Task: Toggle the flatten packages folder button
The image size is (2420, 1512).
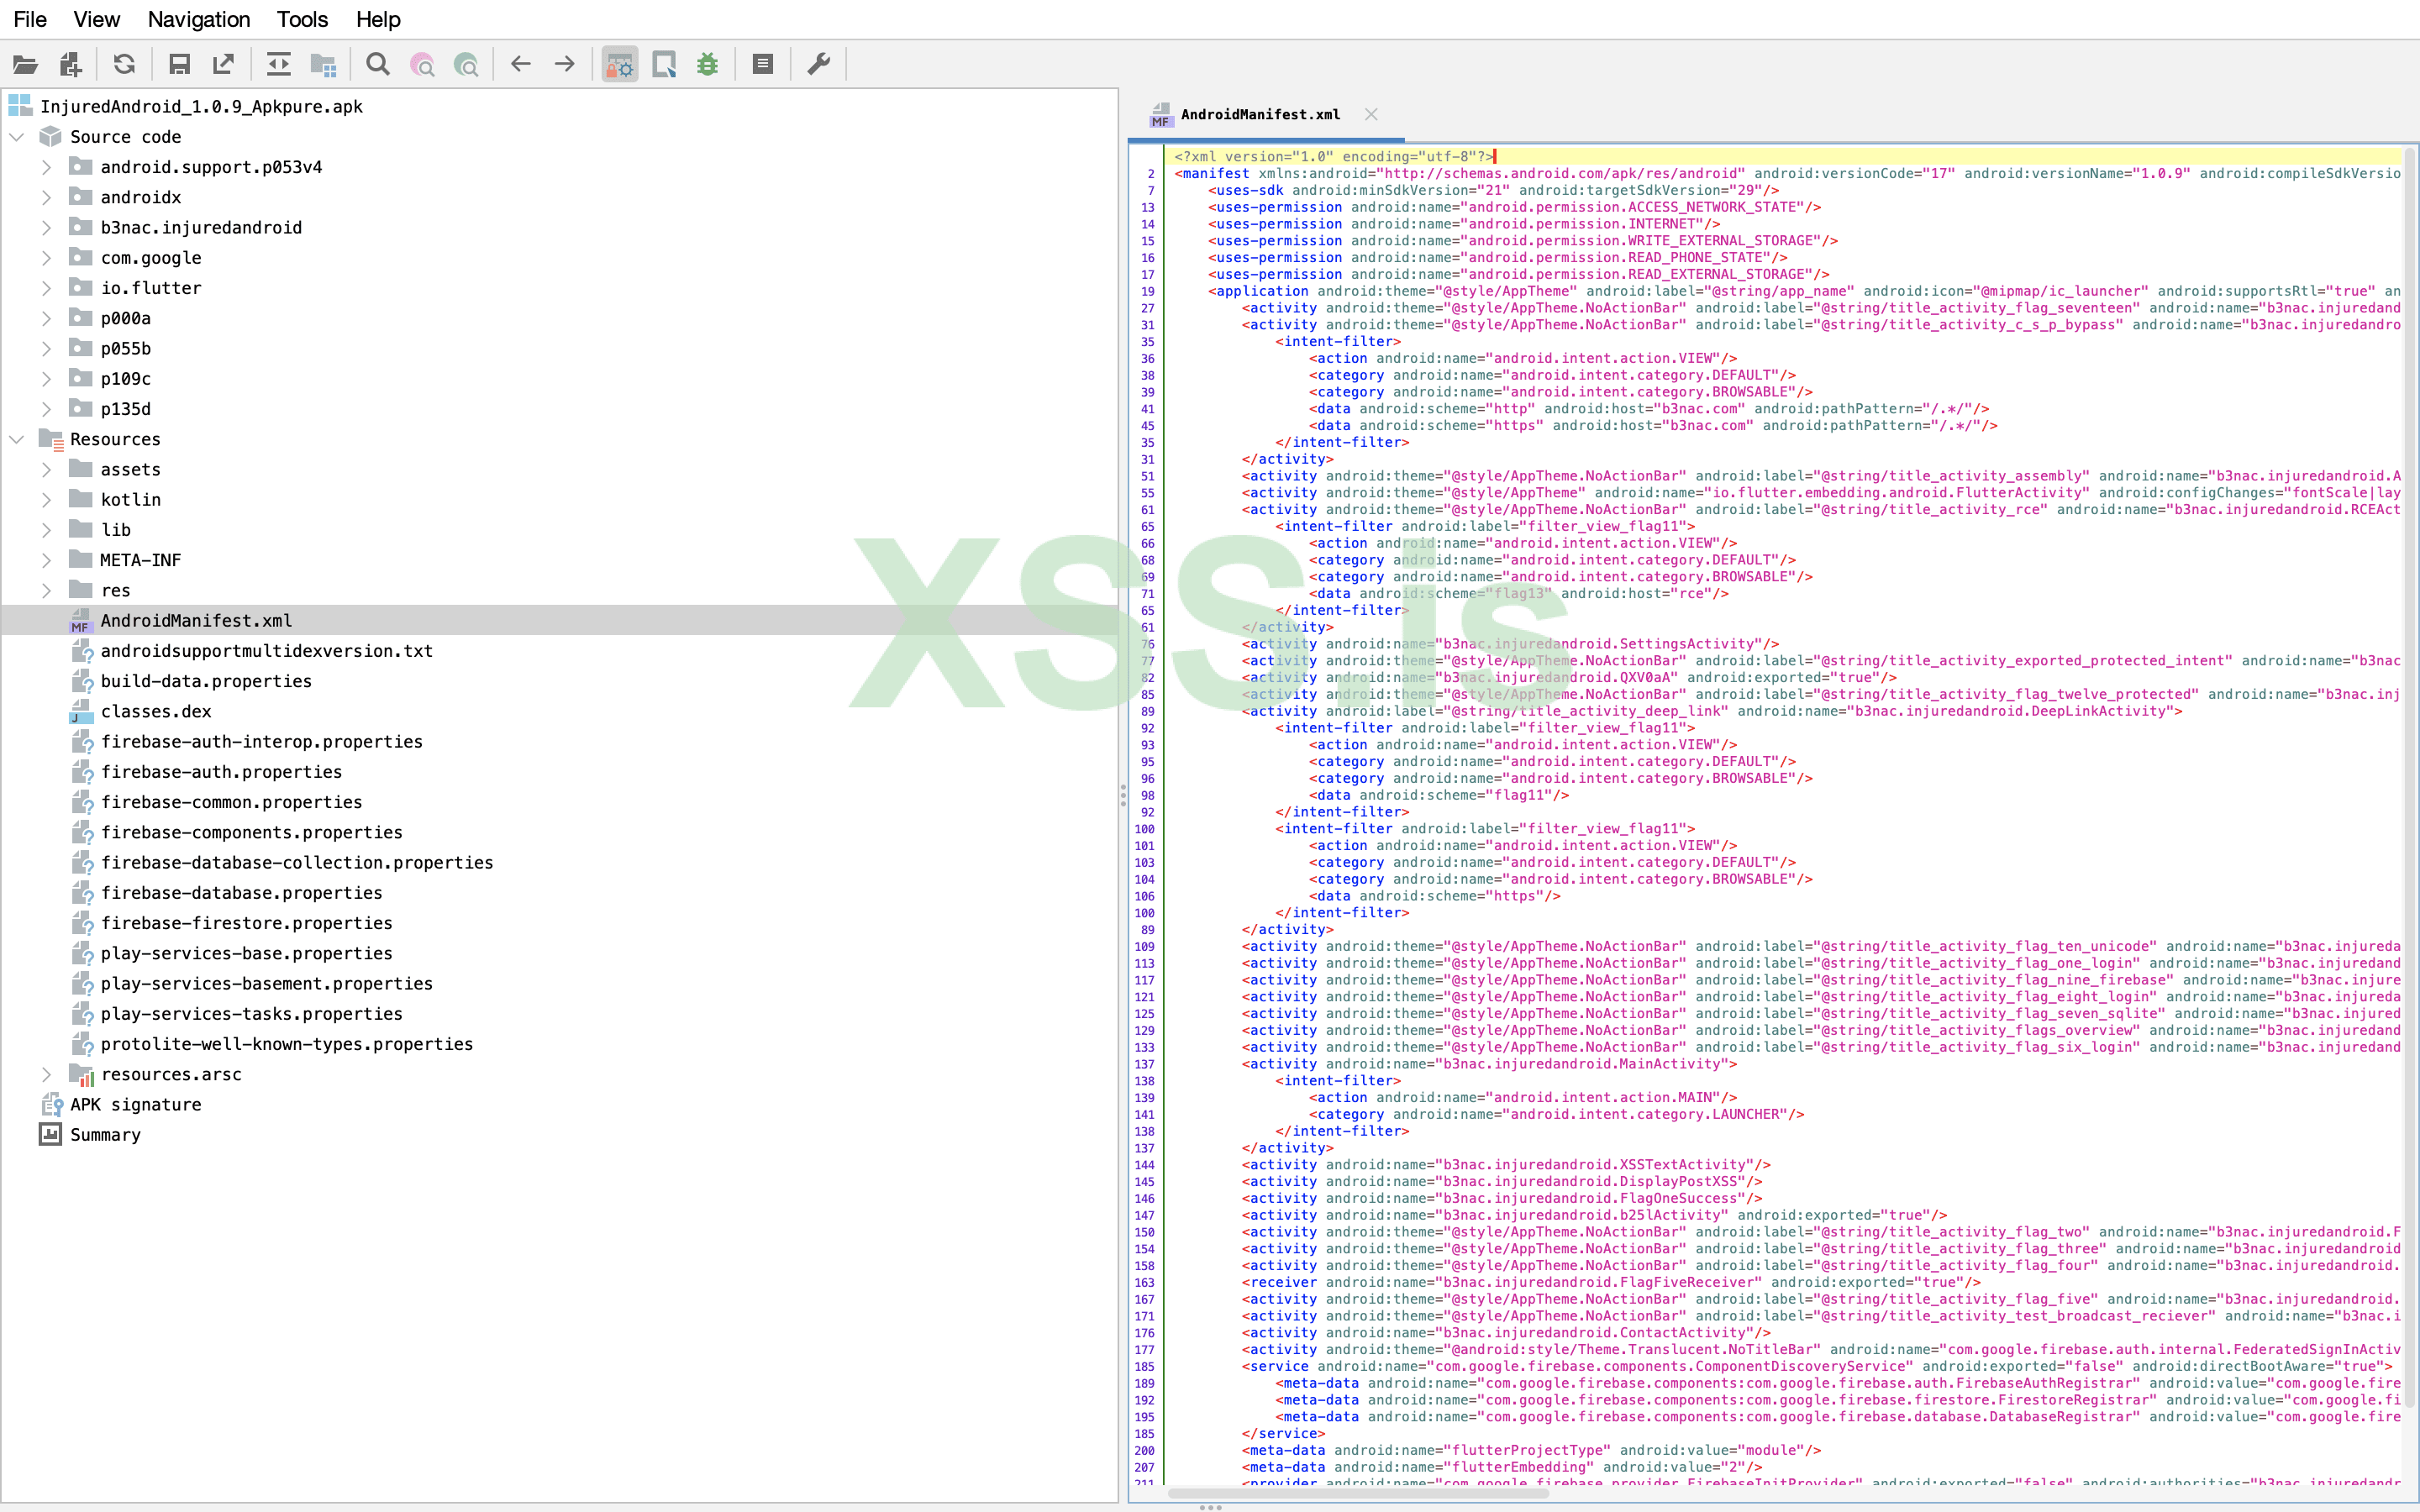Action: [x=322, y=65]
